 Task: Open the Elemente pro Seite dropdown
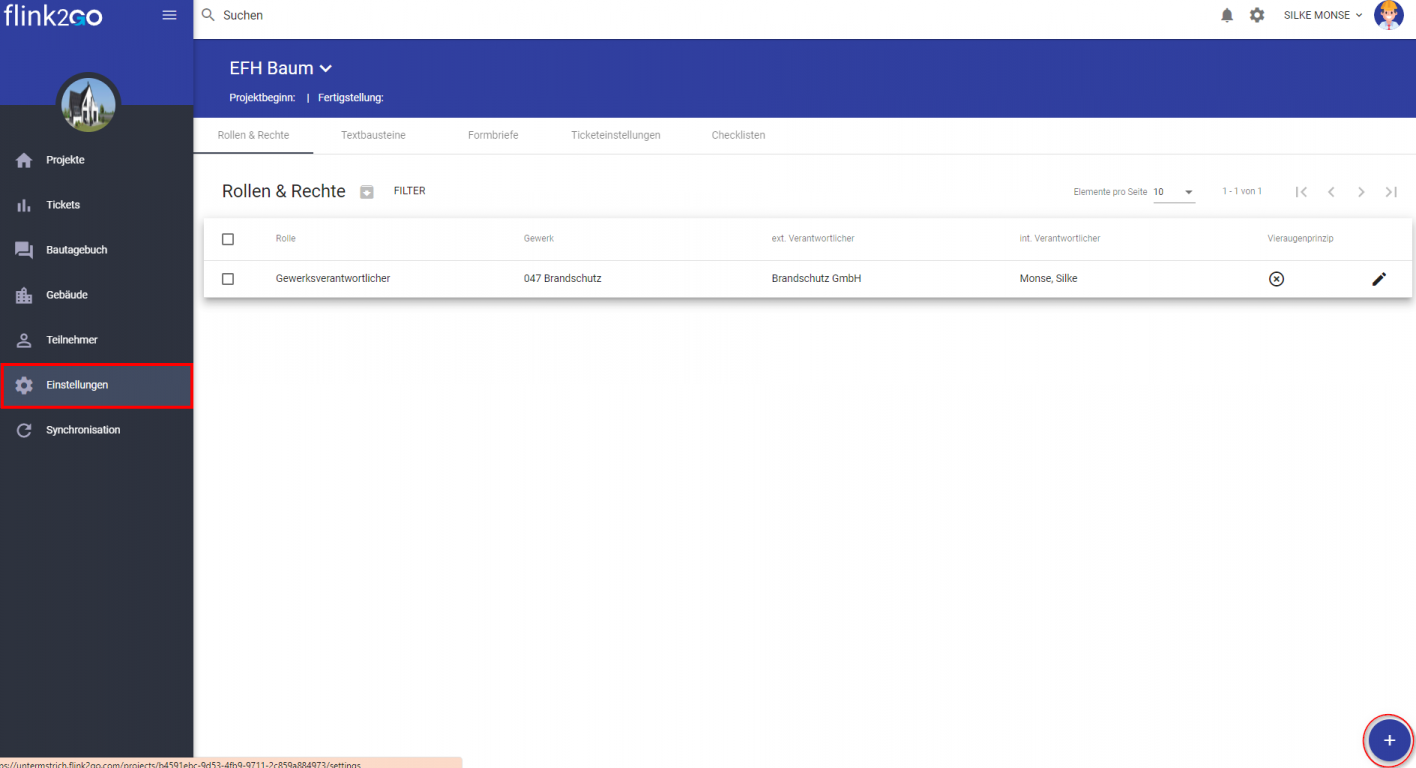click(1174, 192)
